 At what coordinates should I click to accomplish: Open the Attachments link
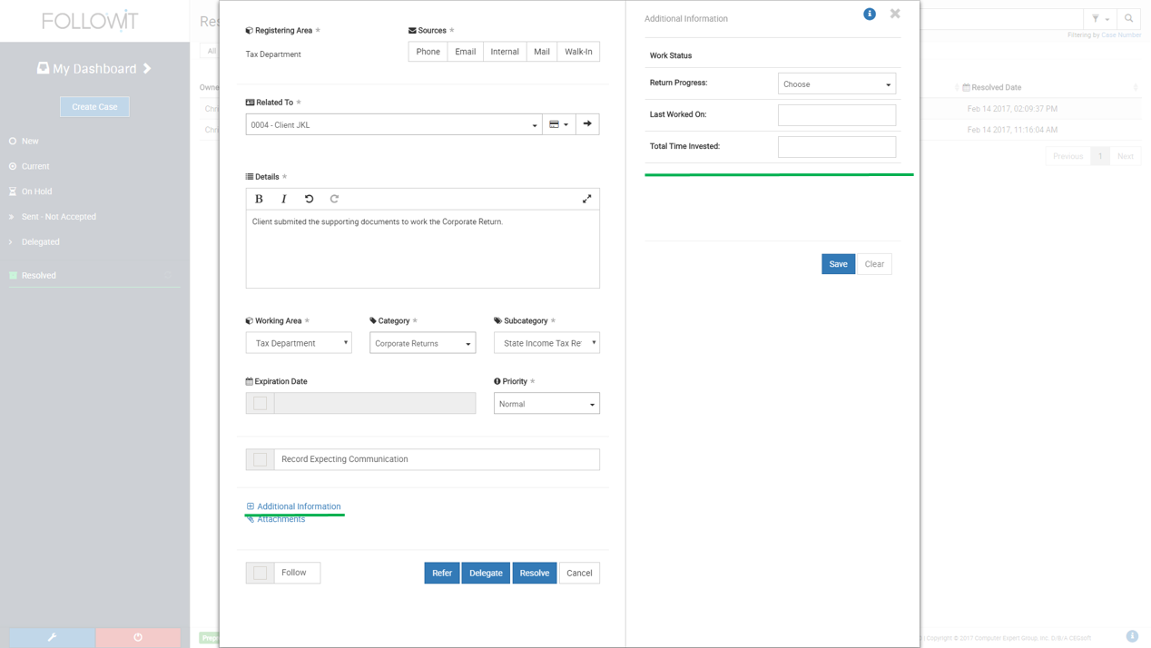(x=281, y=520)
